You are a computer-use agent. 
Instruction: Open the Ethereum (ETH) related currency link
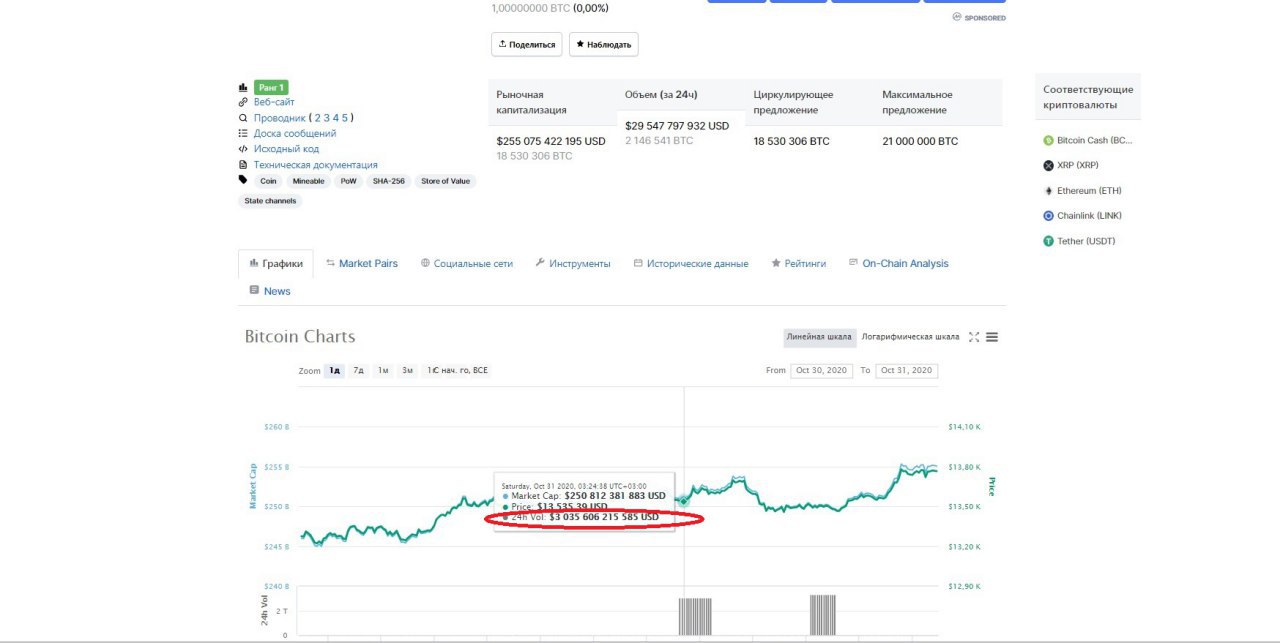[x=1089, y=191]
